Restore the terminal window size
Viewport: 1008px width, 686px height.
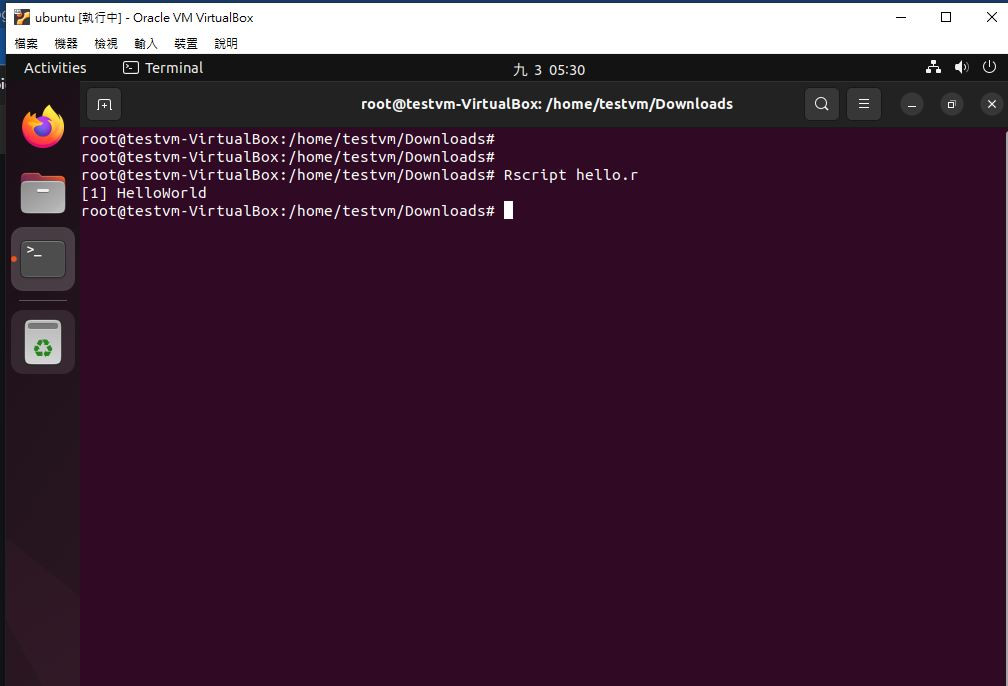pos(952,104)
